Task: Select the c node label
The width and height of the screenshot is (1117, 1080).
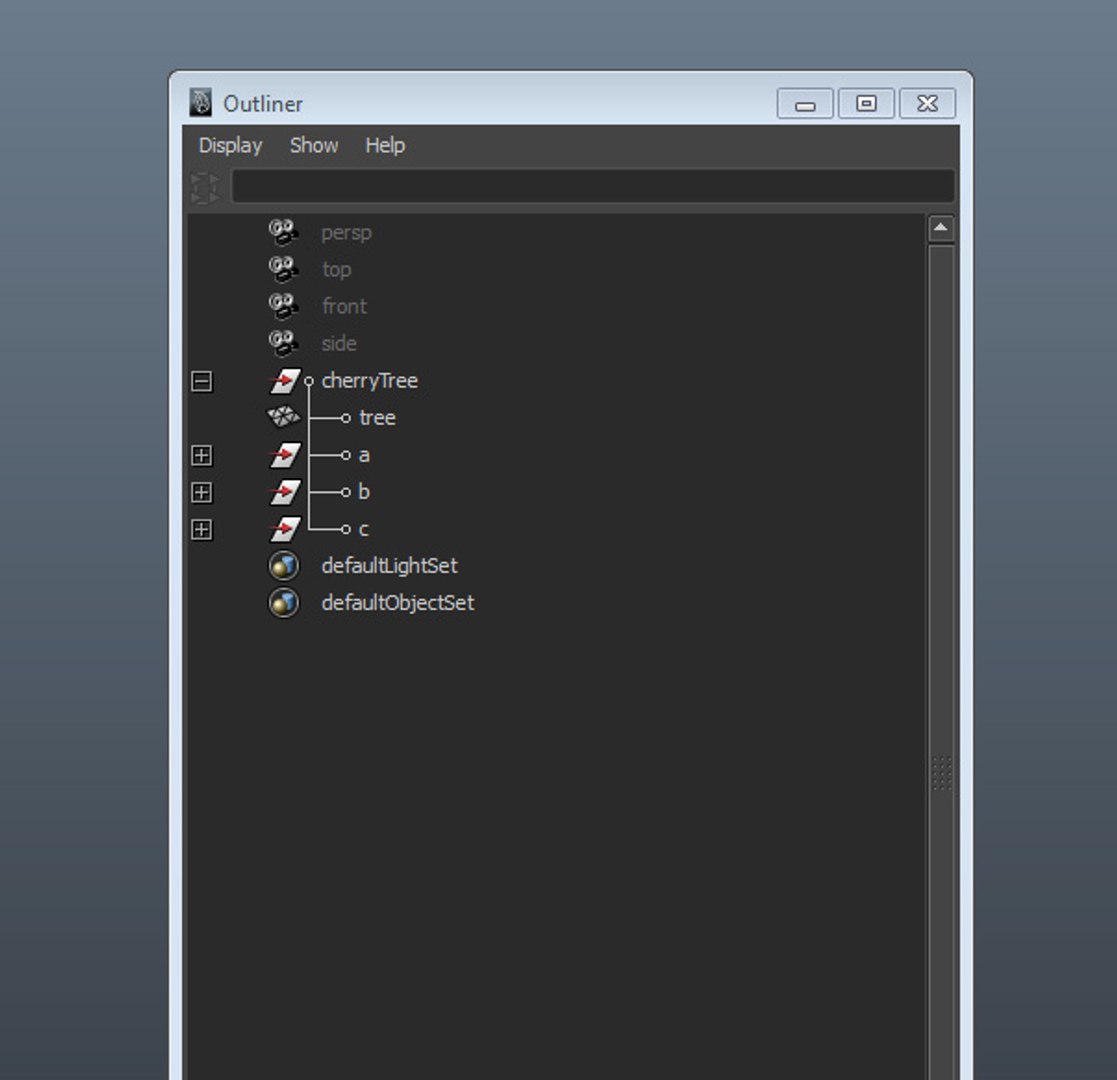Action: tap(363, 529)
